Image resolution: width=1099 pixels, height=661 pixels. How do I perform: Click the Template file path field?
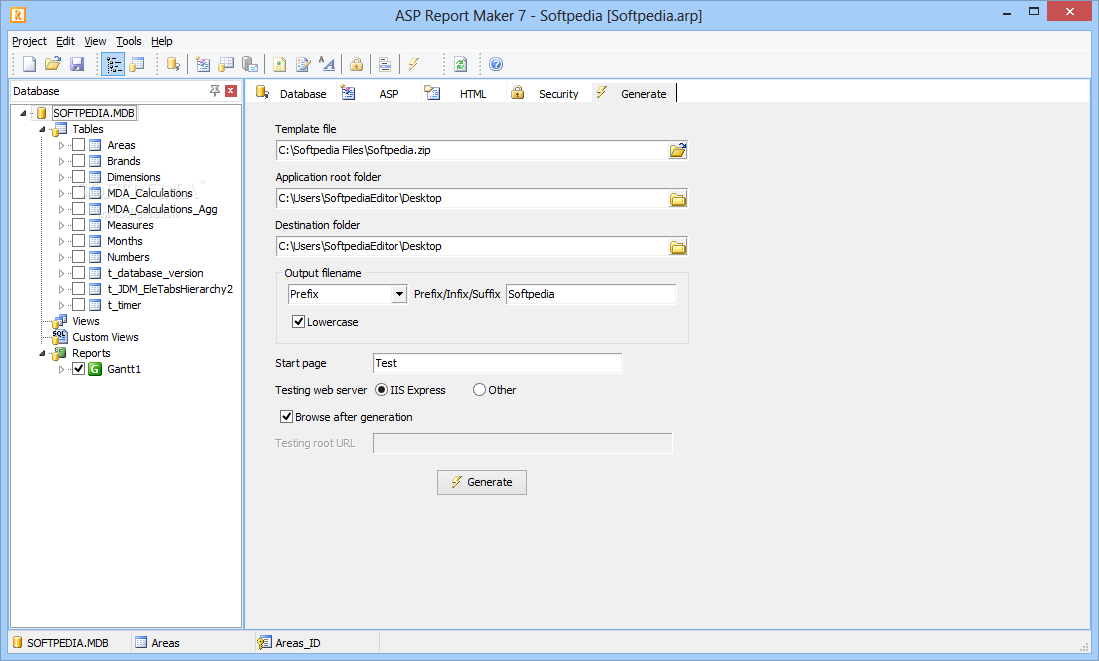click(x=472, y=150)
